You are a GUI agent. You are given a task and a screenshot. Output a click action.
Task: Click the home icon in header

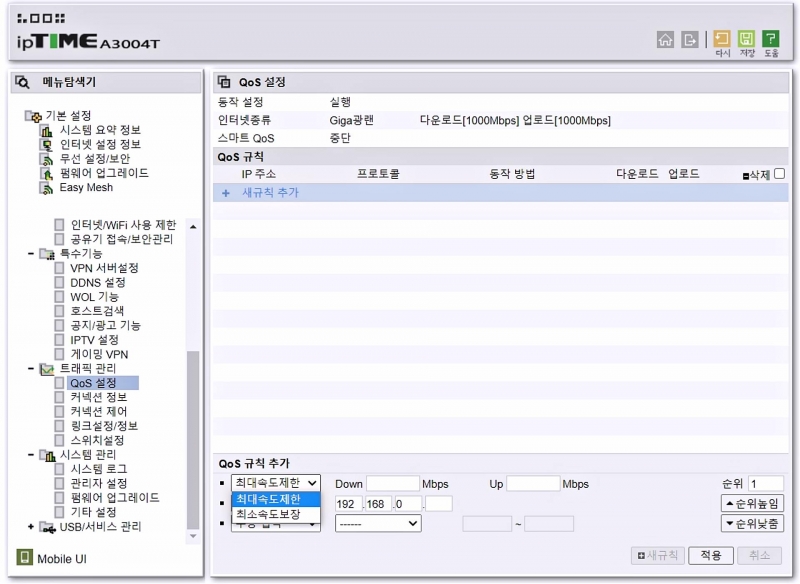665,40
